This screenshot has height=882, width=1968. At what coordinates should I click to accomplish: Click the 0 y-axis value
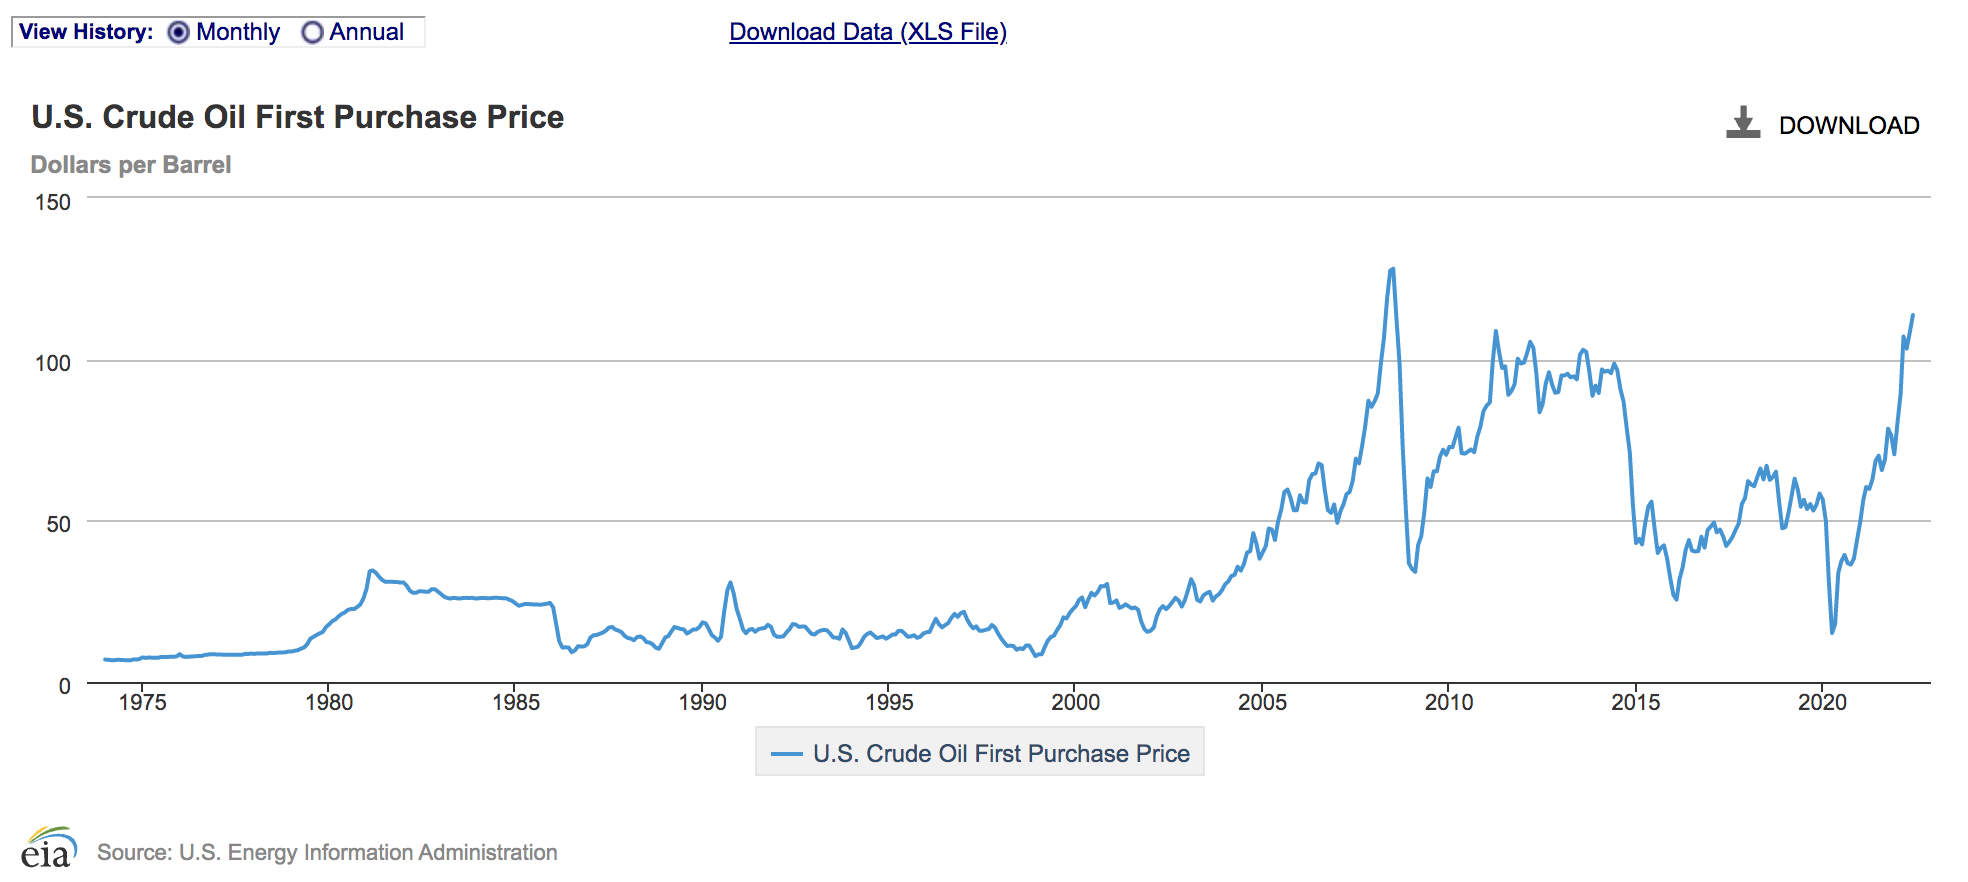click(x=65, y=686)
